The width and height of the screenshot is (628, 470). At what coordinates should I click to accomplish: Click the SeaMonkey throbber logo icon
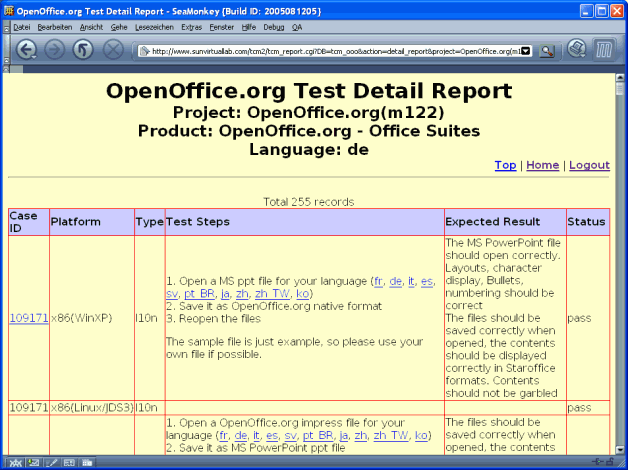(606, 49)
